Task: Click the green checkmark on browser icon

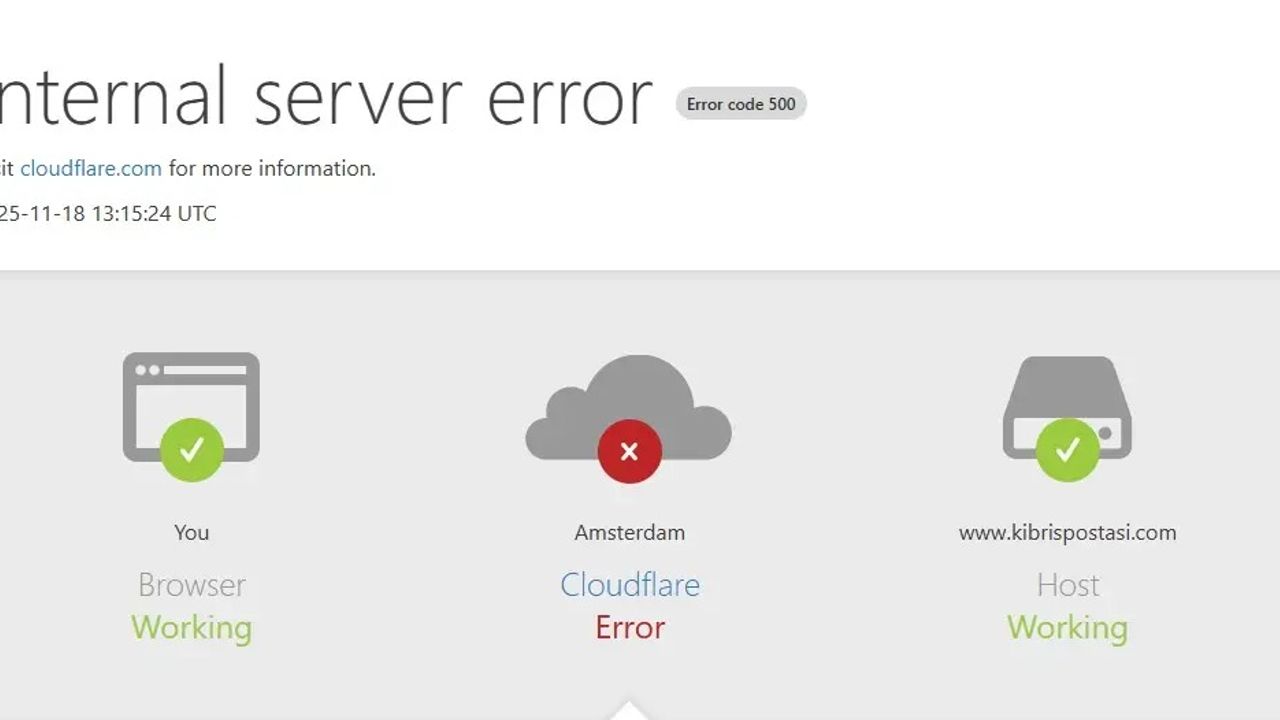Action: tap(191, 450)
